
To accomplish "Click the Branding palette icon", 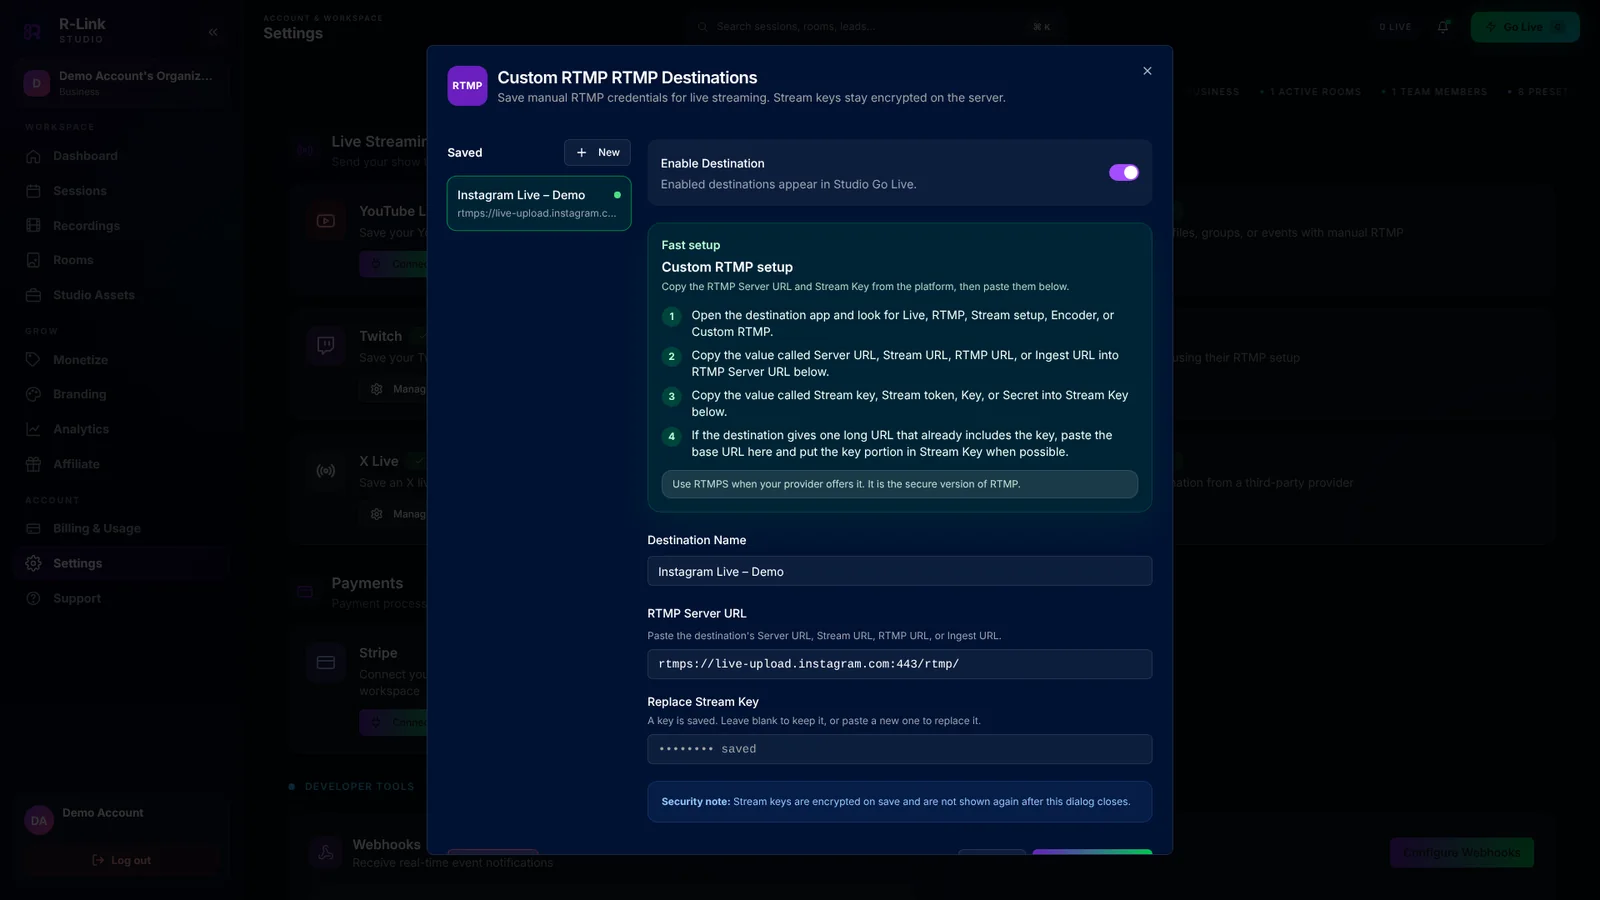I will 33,394.
